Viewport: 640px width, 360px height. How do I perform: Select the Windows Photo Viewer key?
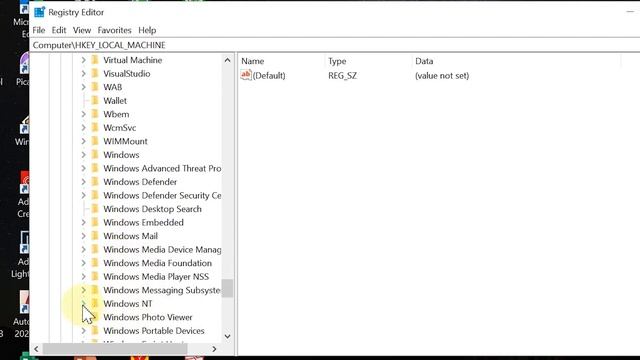click(x=147, y=317)
